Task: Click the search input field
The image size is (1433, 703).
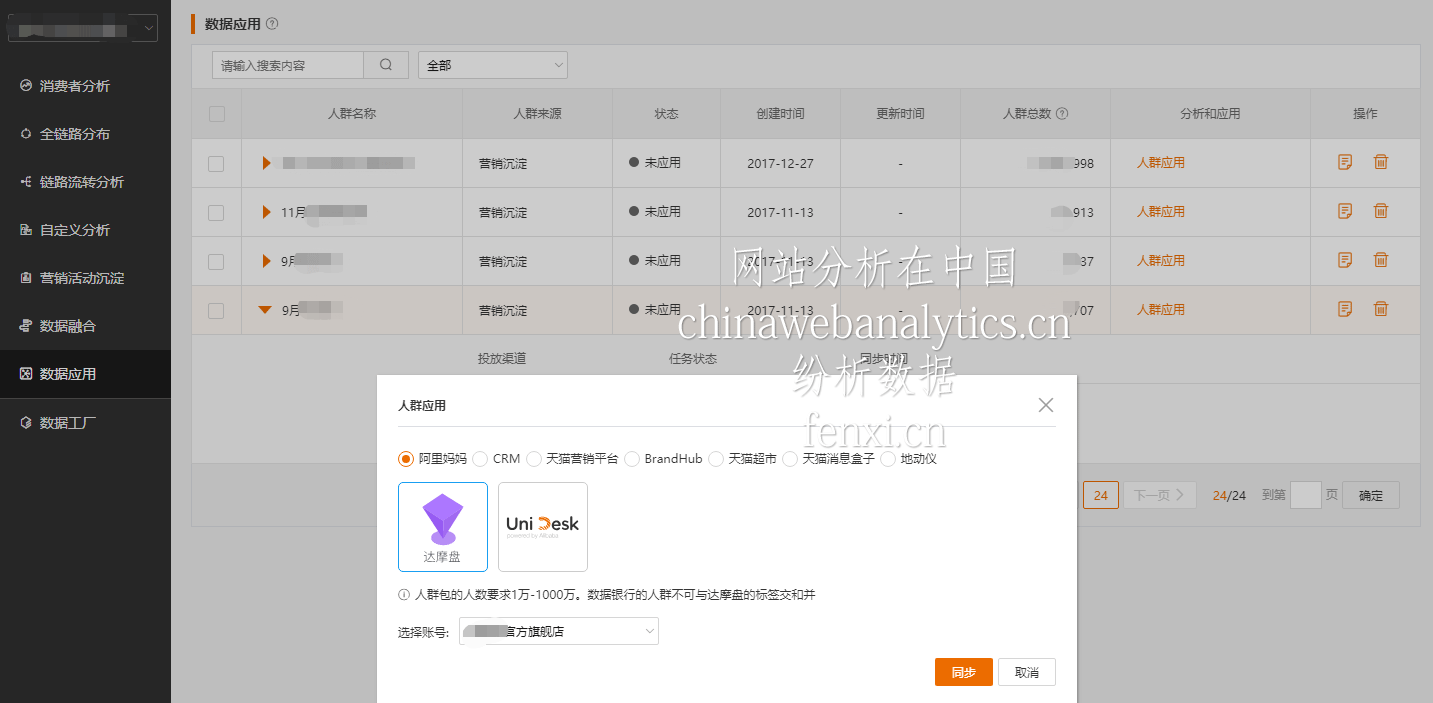Action: (x=288, y=65)
